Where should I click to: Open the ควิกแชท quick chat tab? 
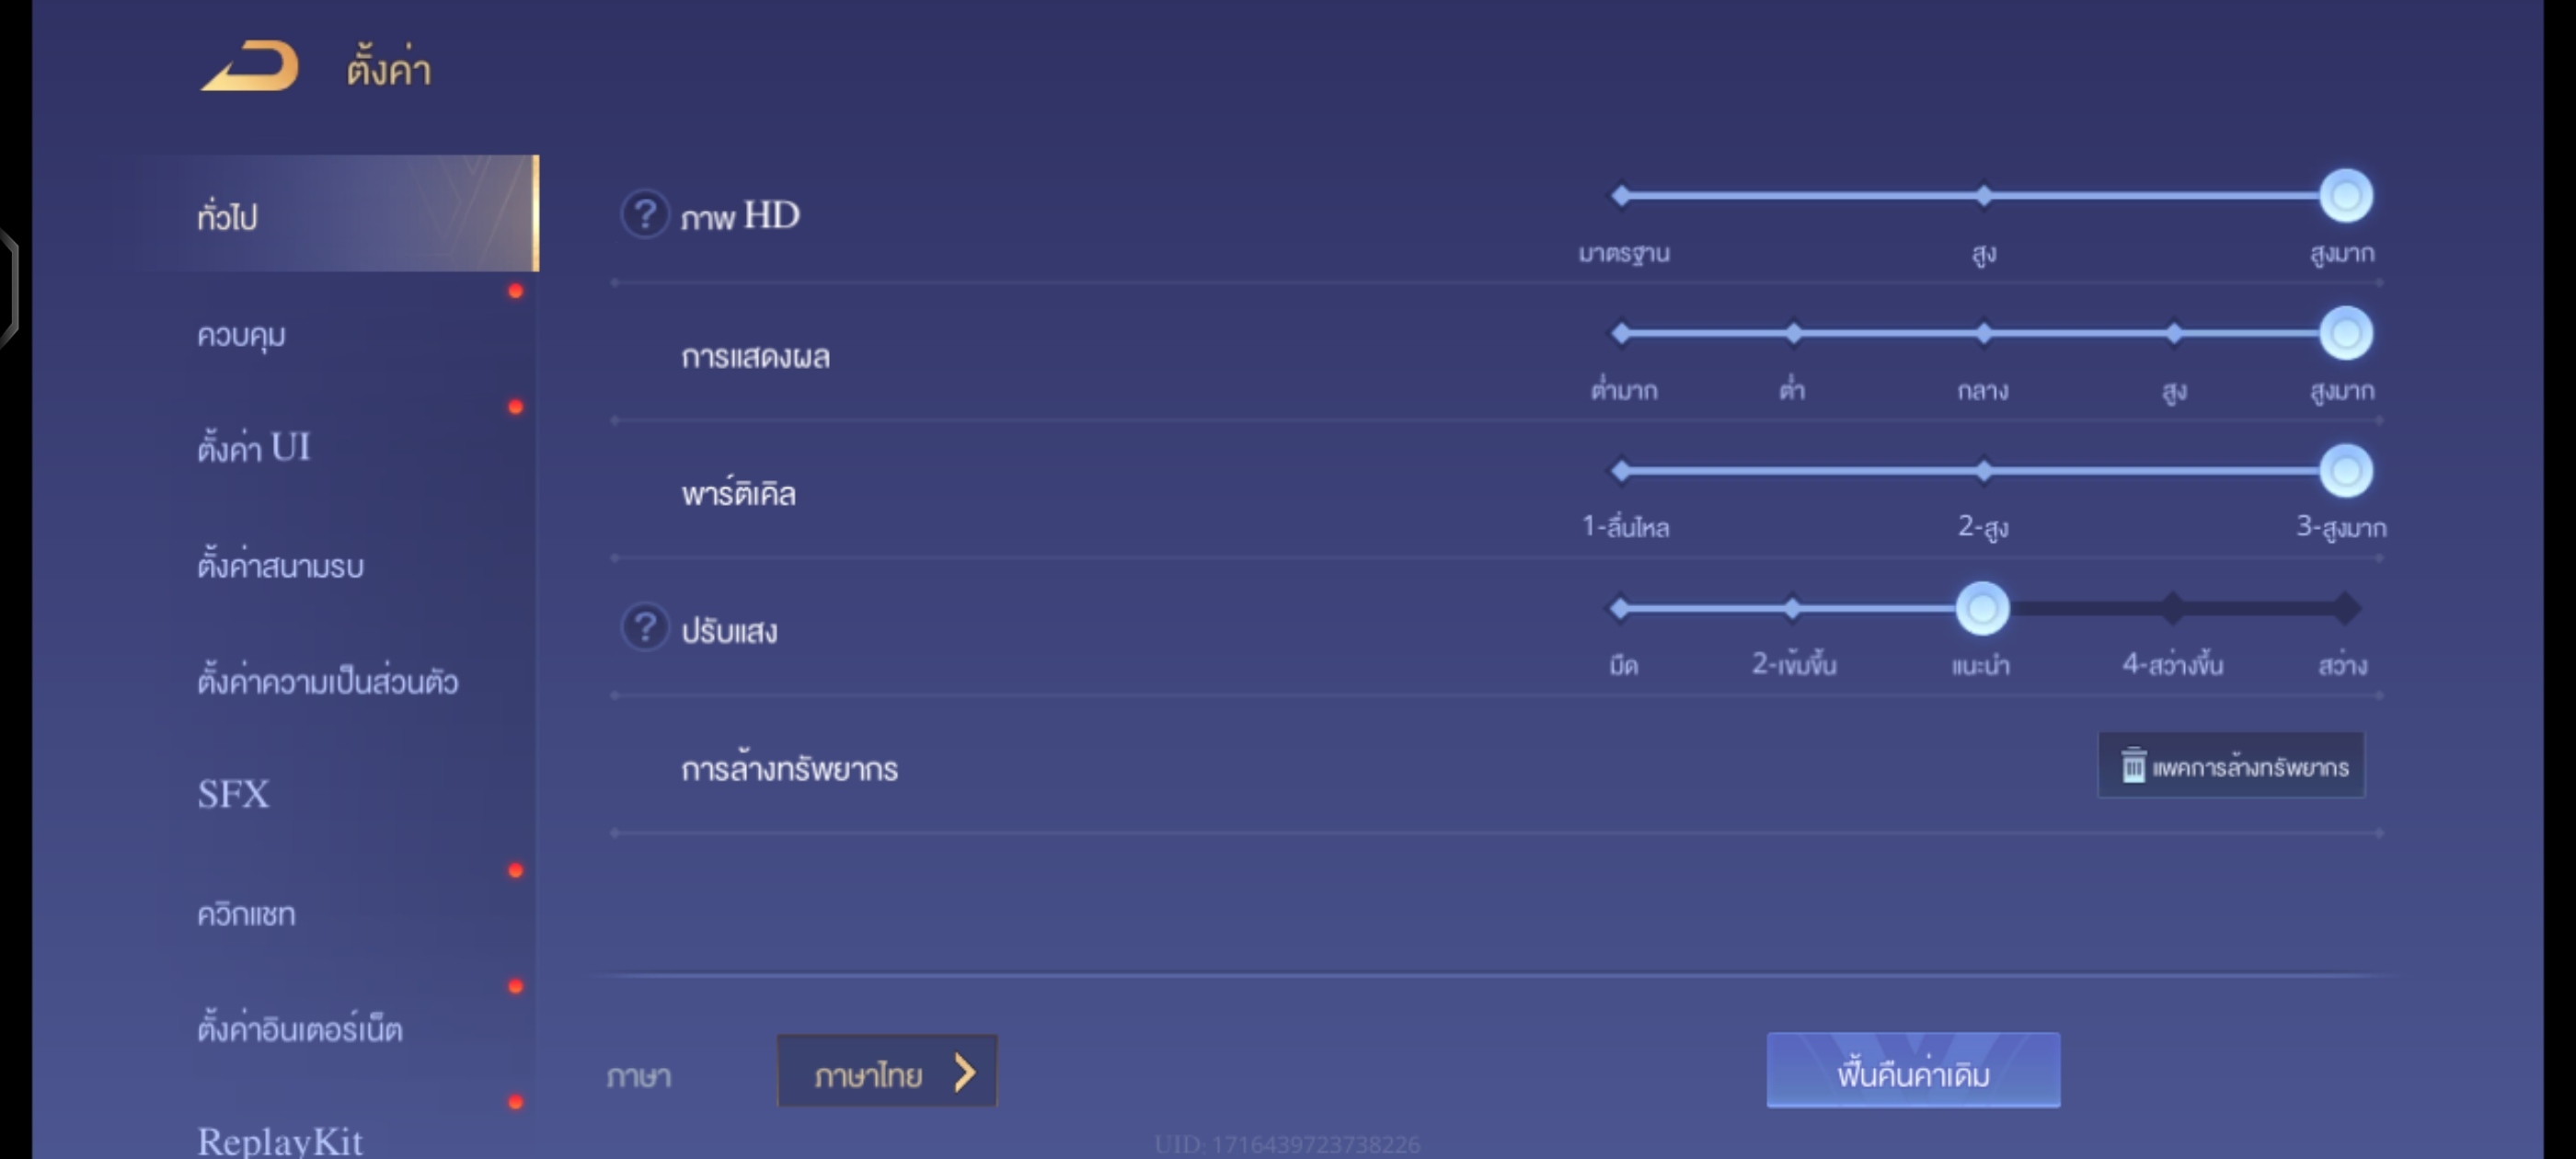pos(246,914)
